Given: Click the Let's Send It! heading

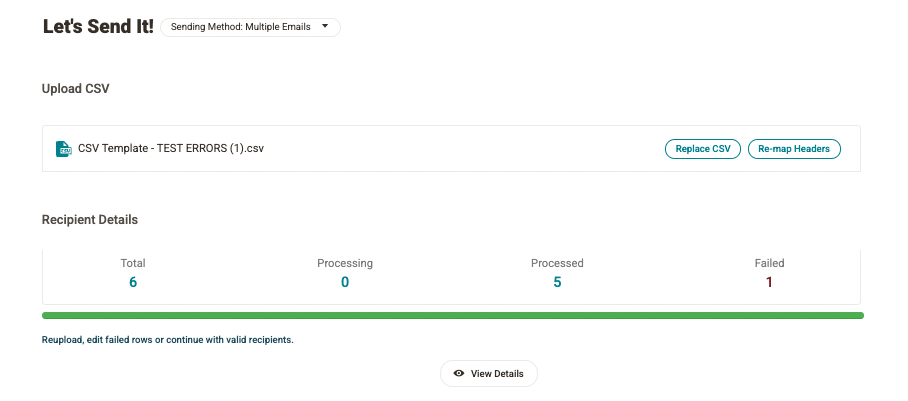Looking at the screenshot, I should coord(98,27).
